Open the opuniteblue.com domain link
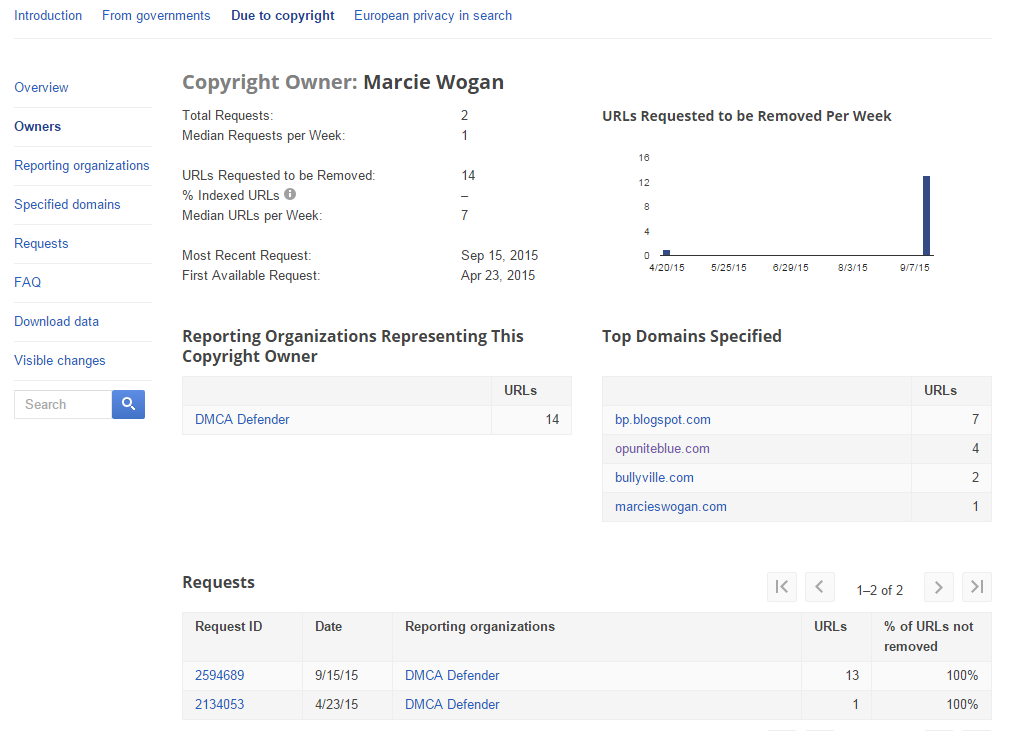The width and height of the screenshot is (1014, 731). tap(662, 449)
